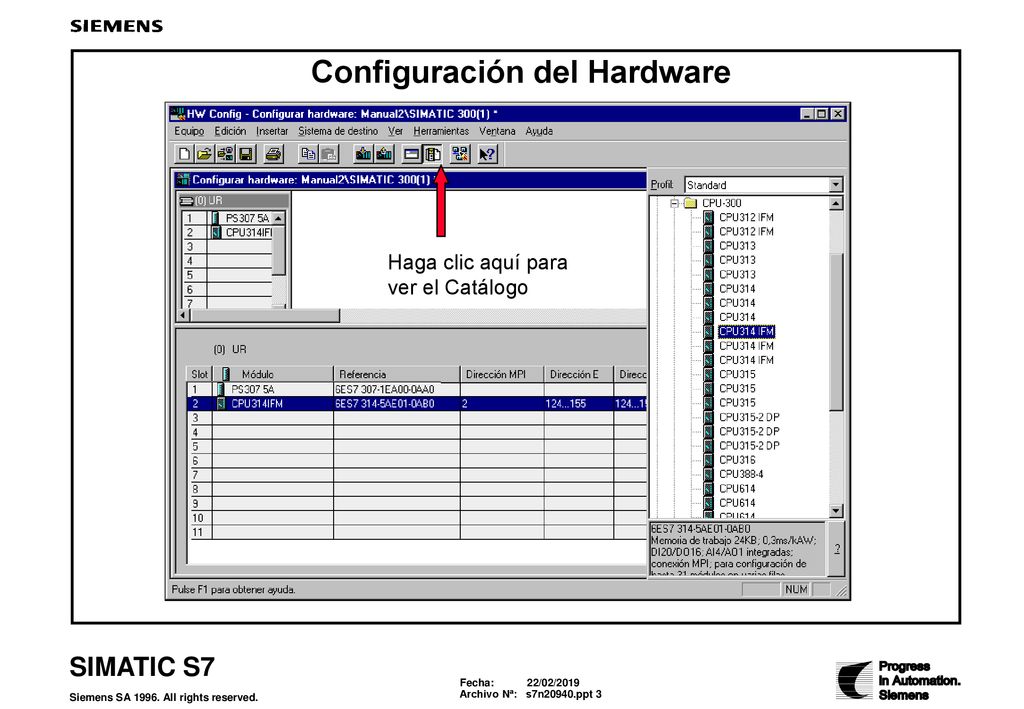Select CPU314IFM row in lower detail table
1024x709 pixels.
pyautogui.click(x=417, y=403)
